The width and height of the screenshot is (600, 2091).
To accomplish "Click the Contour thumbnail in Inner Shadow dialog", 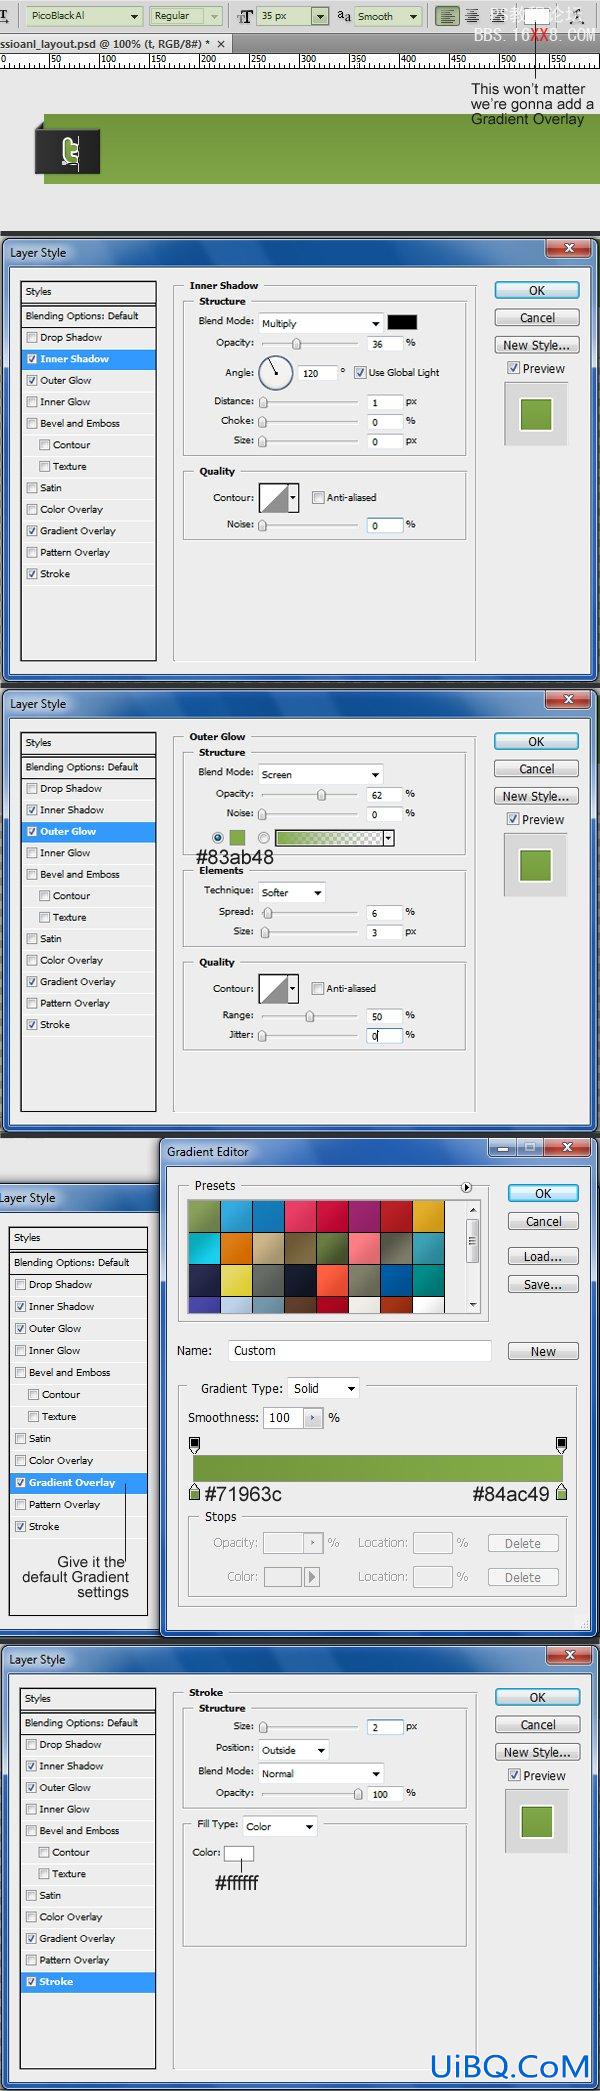I will (x=273, y=497).
